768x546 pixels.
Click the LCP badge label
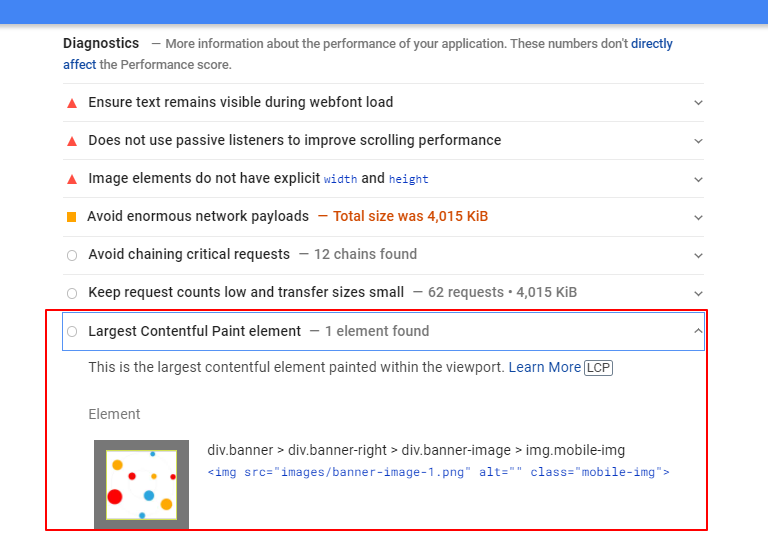pyautogui.click(x=598, y=368)
